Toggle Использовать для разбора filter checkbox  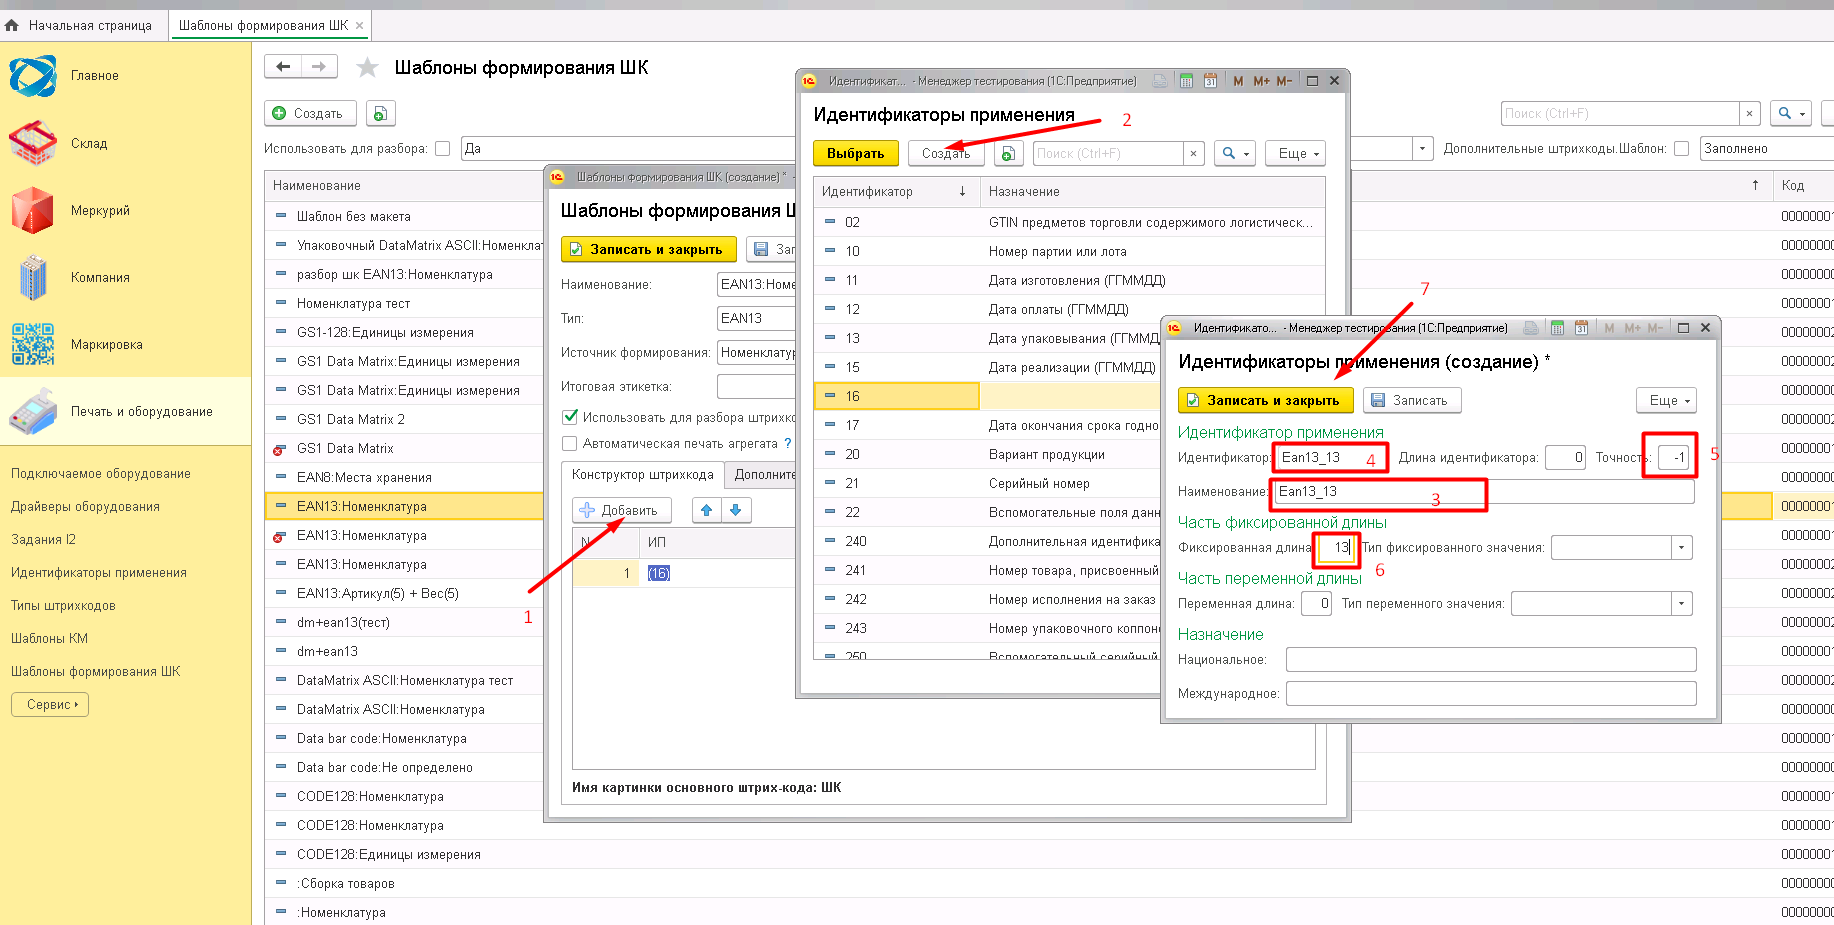(442, 148)
